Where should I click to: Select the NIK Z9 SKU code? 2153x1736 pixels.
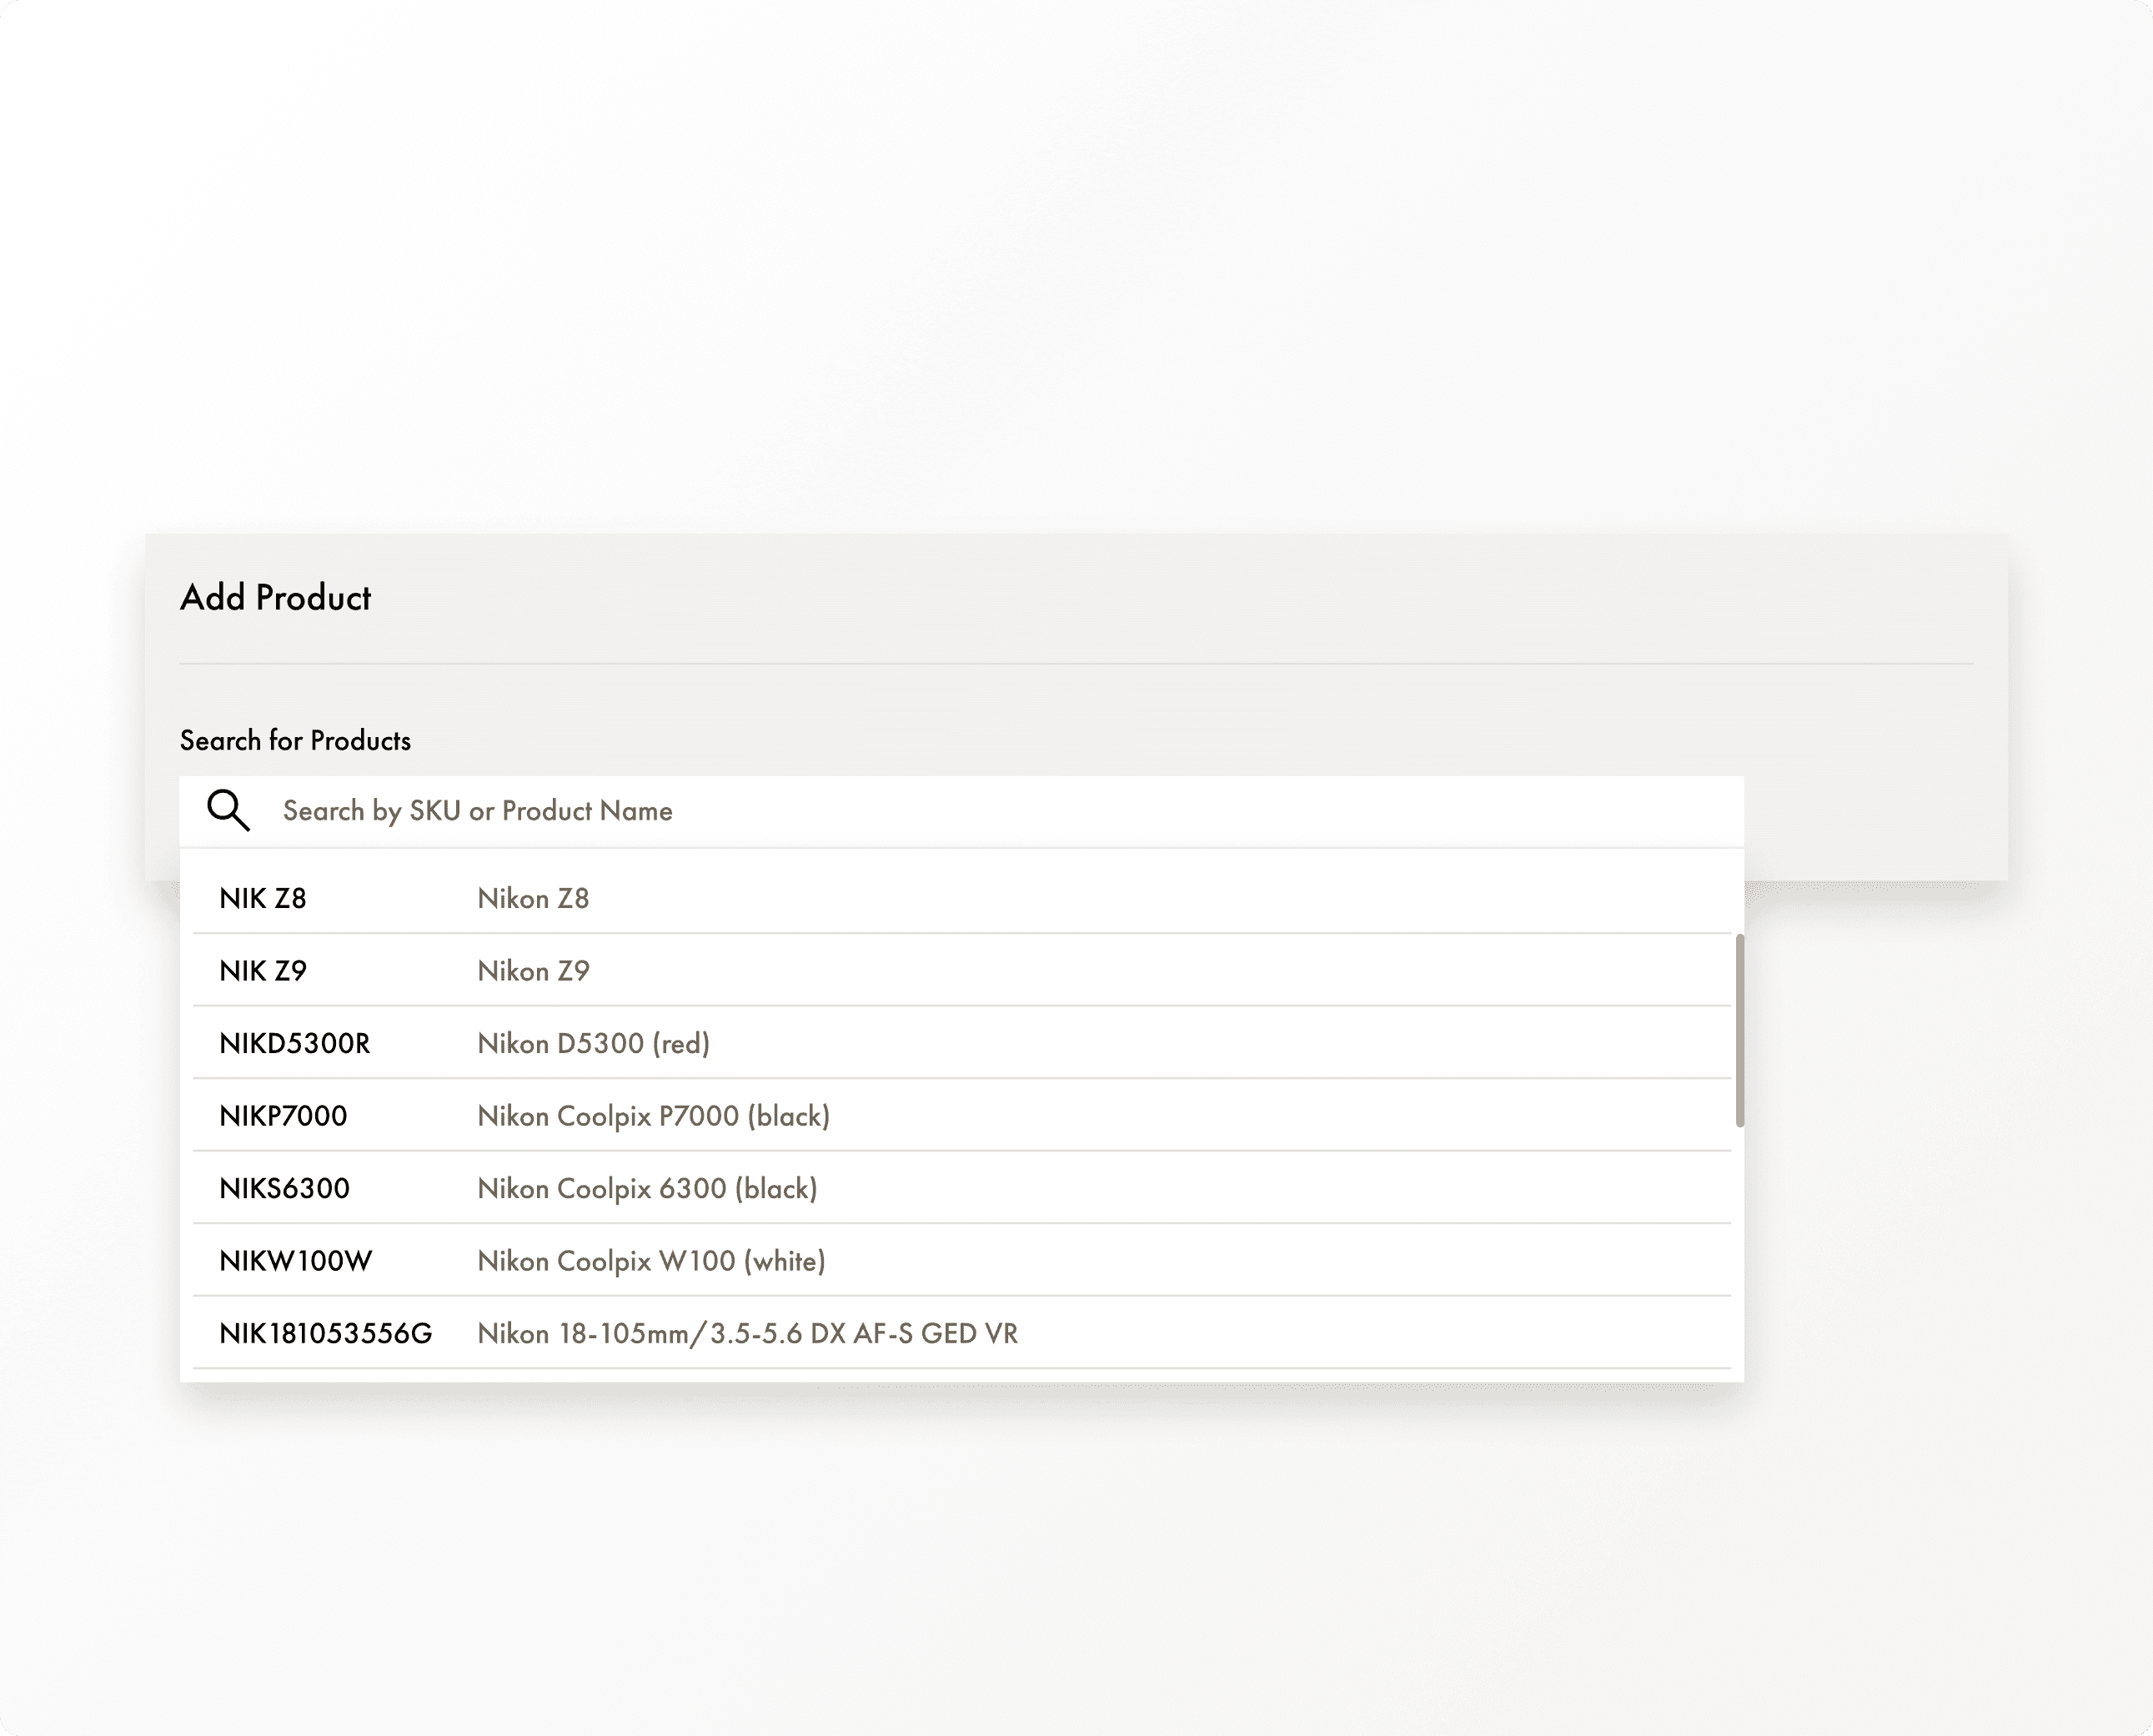coord(263,971)
